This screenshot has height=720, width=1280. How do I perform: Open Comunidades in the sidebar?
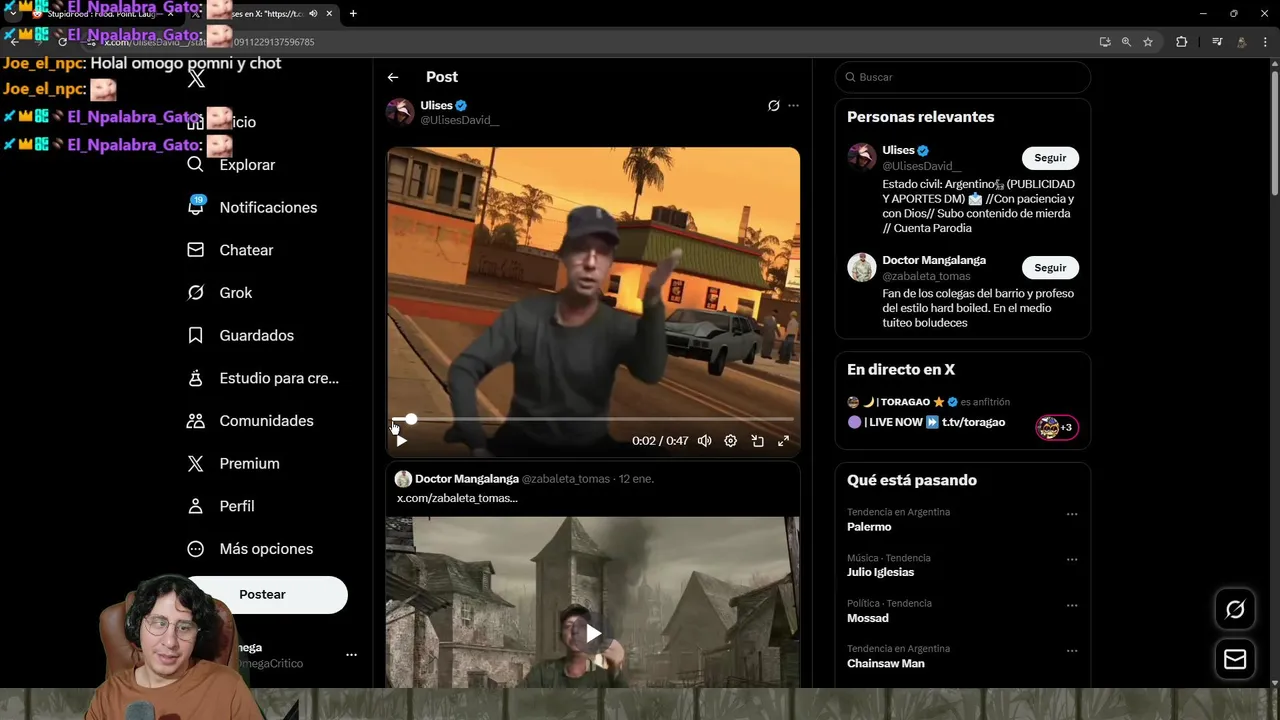click(250, 421)
